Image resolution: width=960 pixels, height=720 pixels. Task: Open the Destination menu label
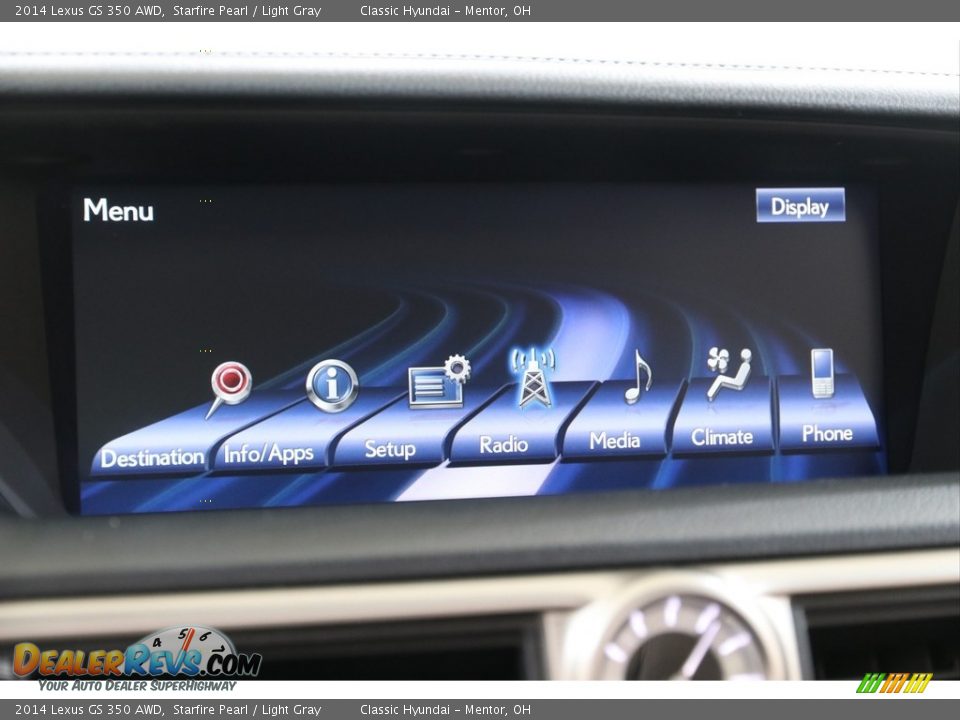[152, 457]
